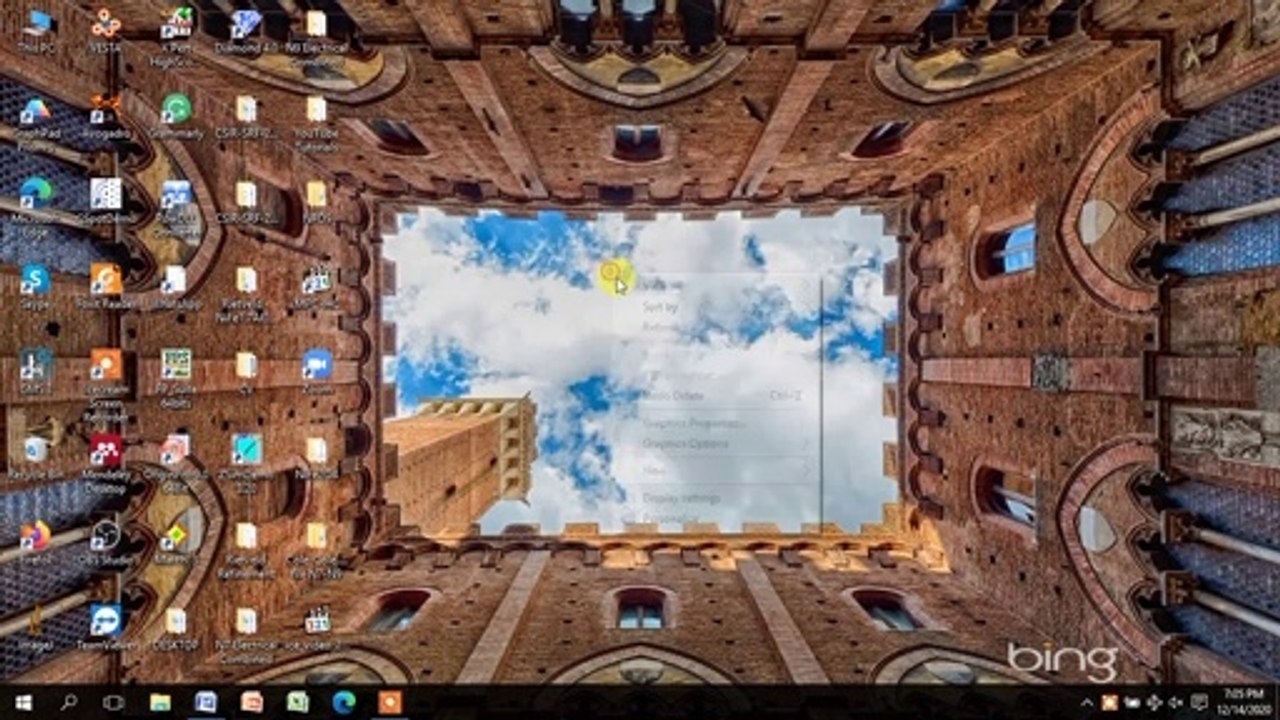Open the taskbar clock and date
This screenshot has height=720, width=1280.
[1244, 702]
